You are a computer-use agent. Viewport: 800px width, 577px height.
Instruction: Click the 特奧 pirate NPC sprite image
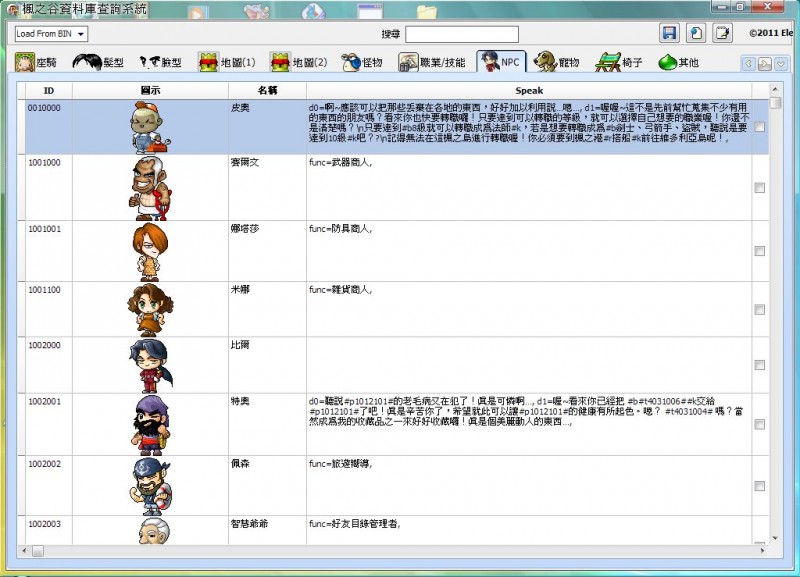(x=151, y=425)
